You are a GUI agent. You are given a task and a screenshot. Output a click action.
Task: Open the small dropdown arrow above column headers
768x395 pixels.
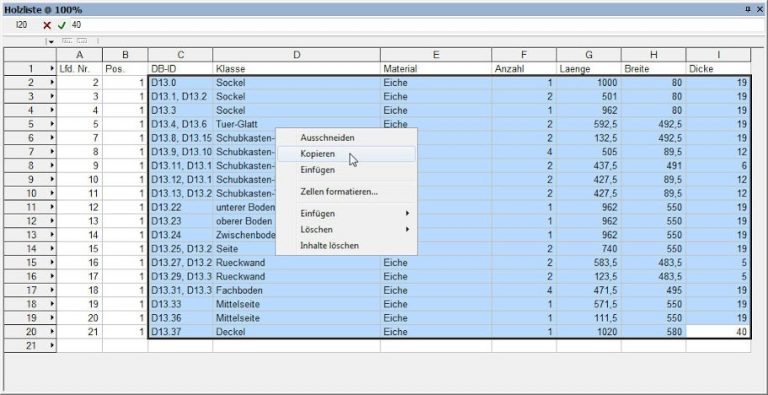click(x=51, y=42)
